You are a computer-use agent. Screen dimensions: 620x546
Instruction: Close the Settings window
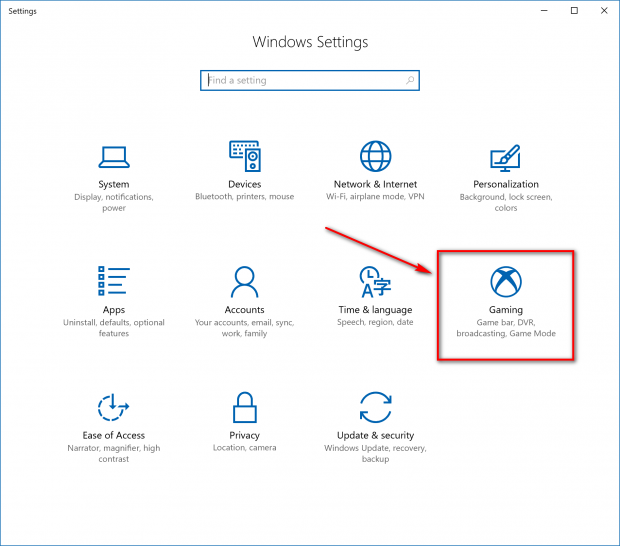click(602, 11)
